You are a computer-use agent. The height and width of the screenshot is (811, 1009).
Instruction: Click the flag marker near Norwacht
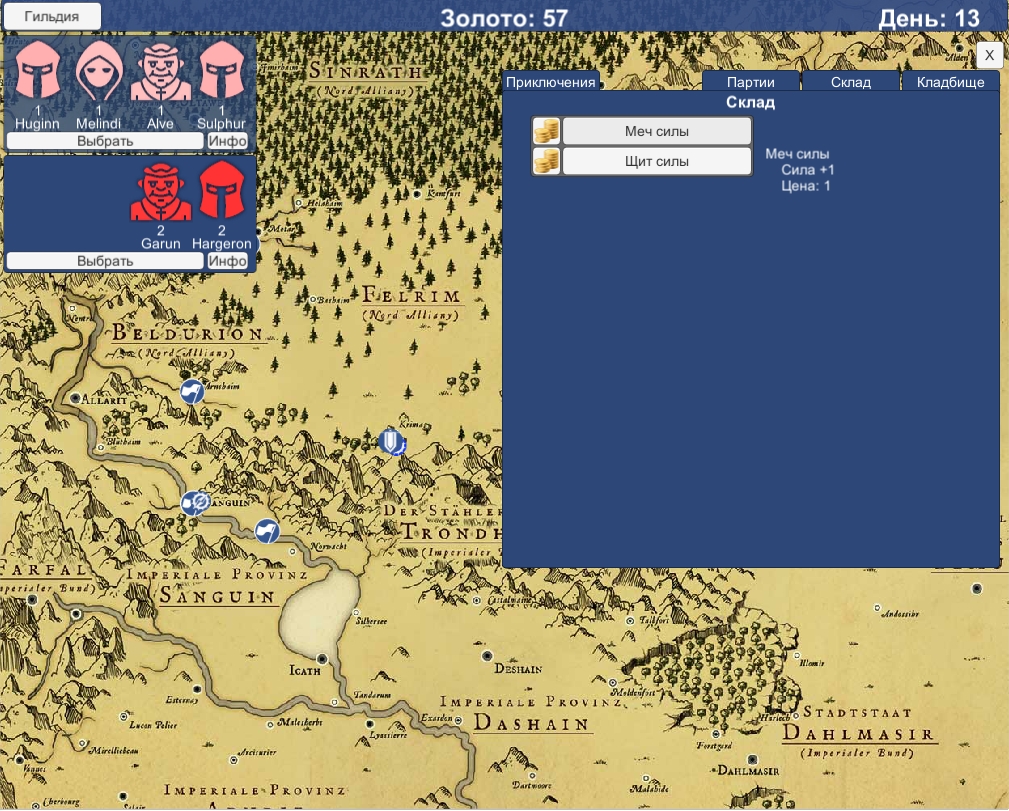pos(266,532)
